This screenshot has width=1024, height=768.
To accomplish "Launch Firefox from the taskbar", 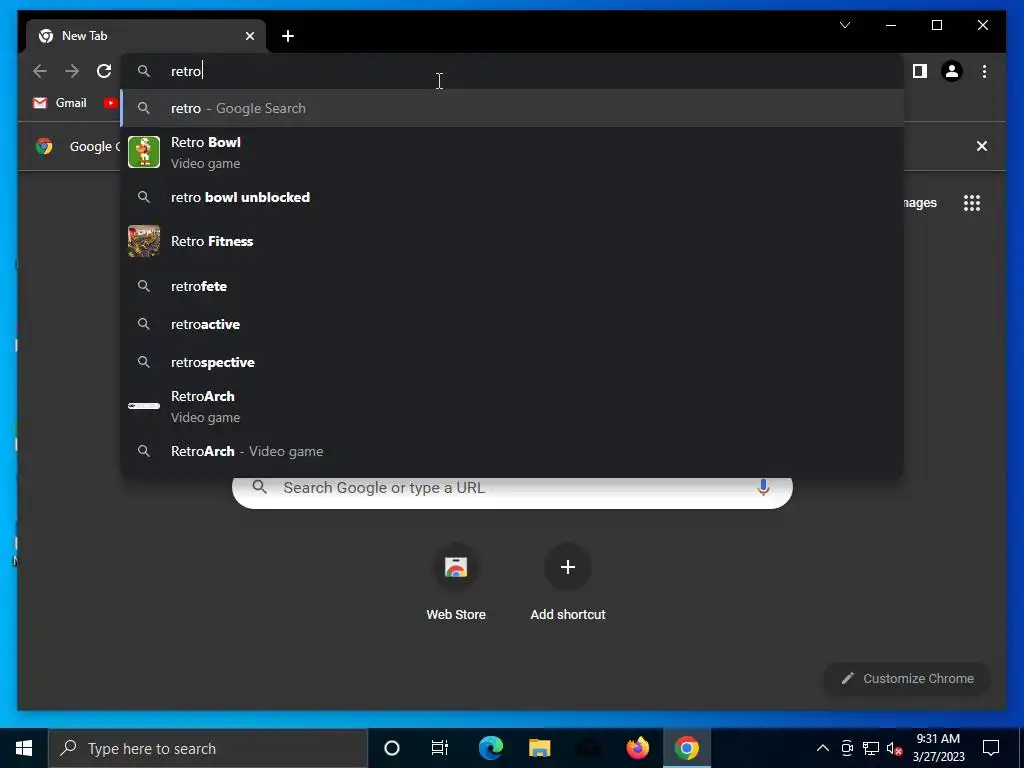I will pos(637,748).
